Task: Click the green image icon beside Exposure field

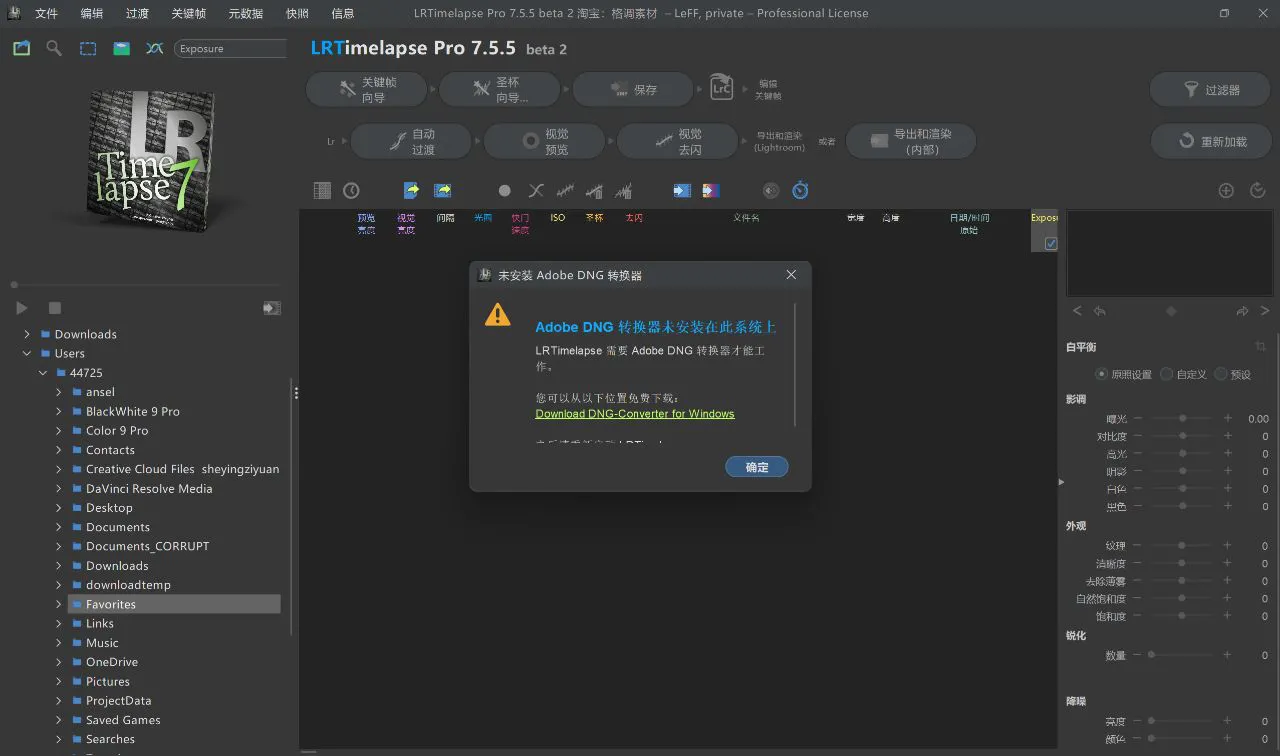Action: 121,48
